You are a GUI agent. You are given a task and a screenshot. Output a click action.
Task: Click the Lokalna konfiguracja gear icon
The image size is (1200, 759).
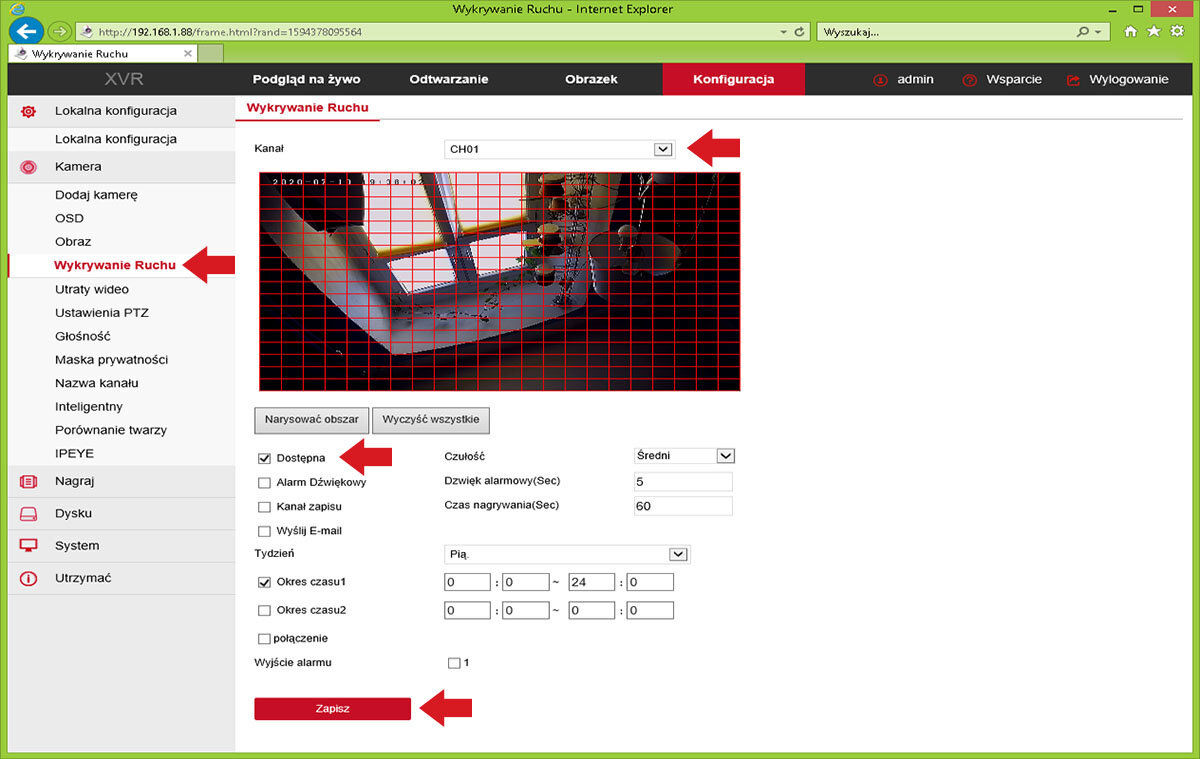point(29,111)
